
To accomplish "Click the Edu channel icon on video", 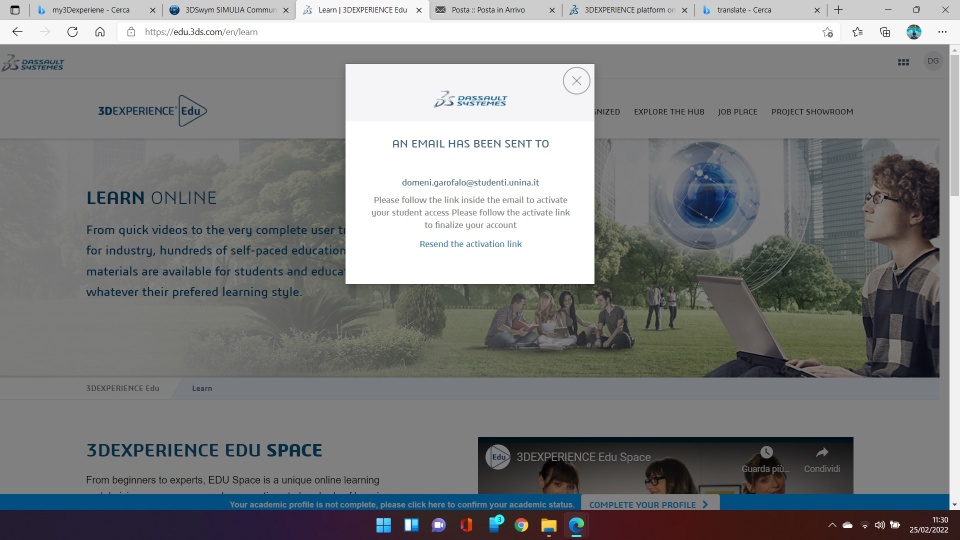I will coord(498,457).
